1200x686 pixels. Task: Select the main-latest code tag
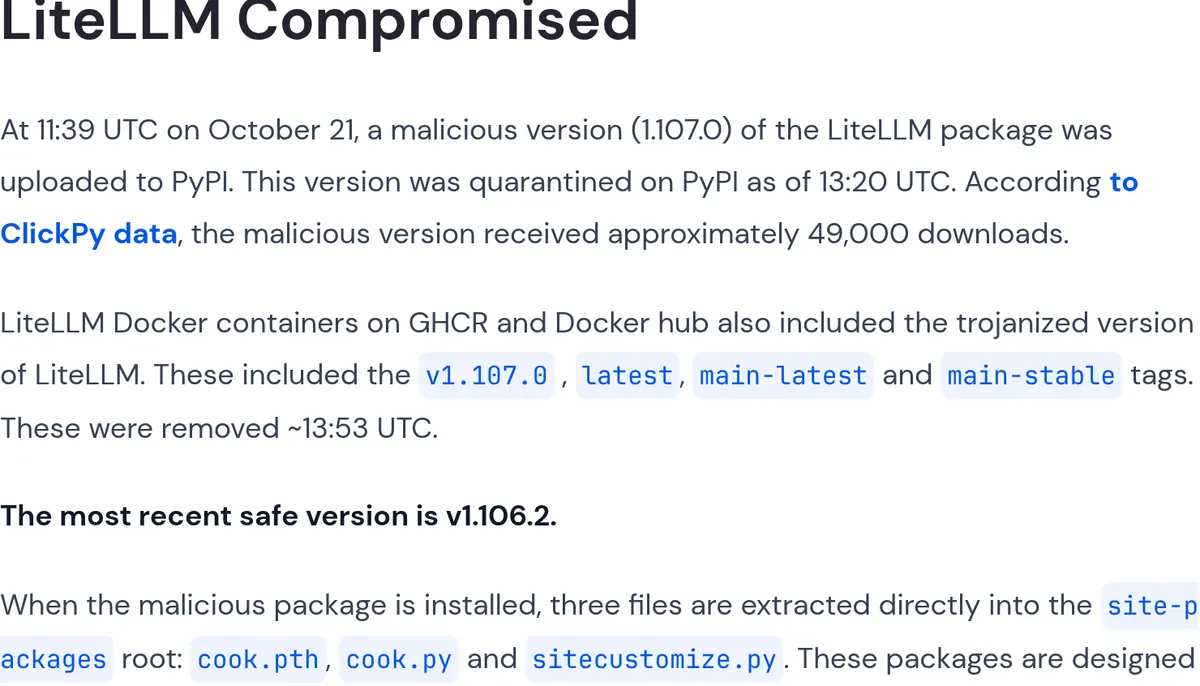click(x=783, y=376)
